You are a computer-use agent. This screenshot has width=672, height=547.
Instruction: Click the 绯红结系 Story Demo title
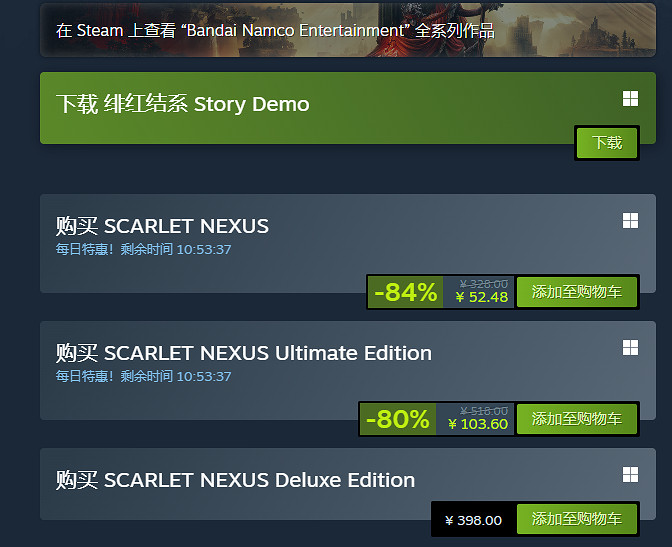click(183, 104)
